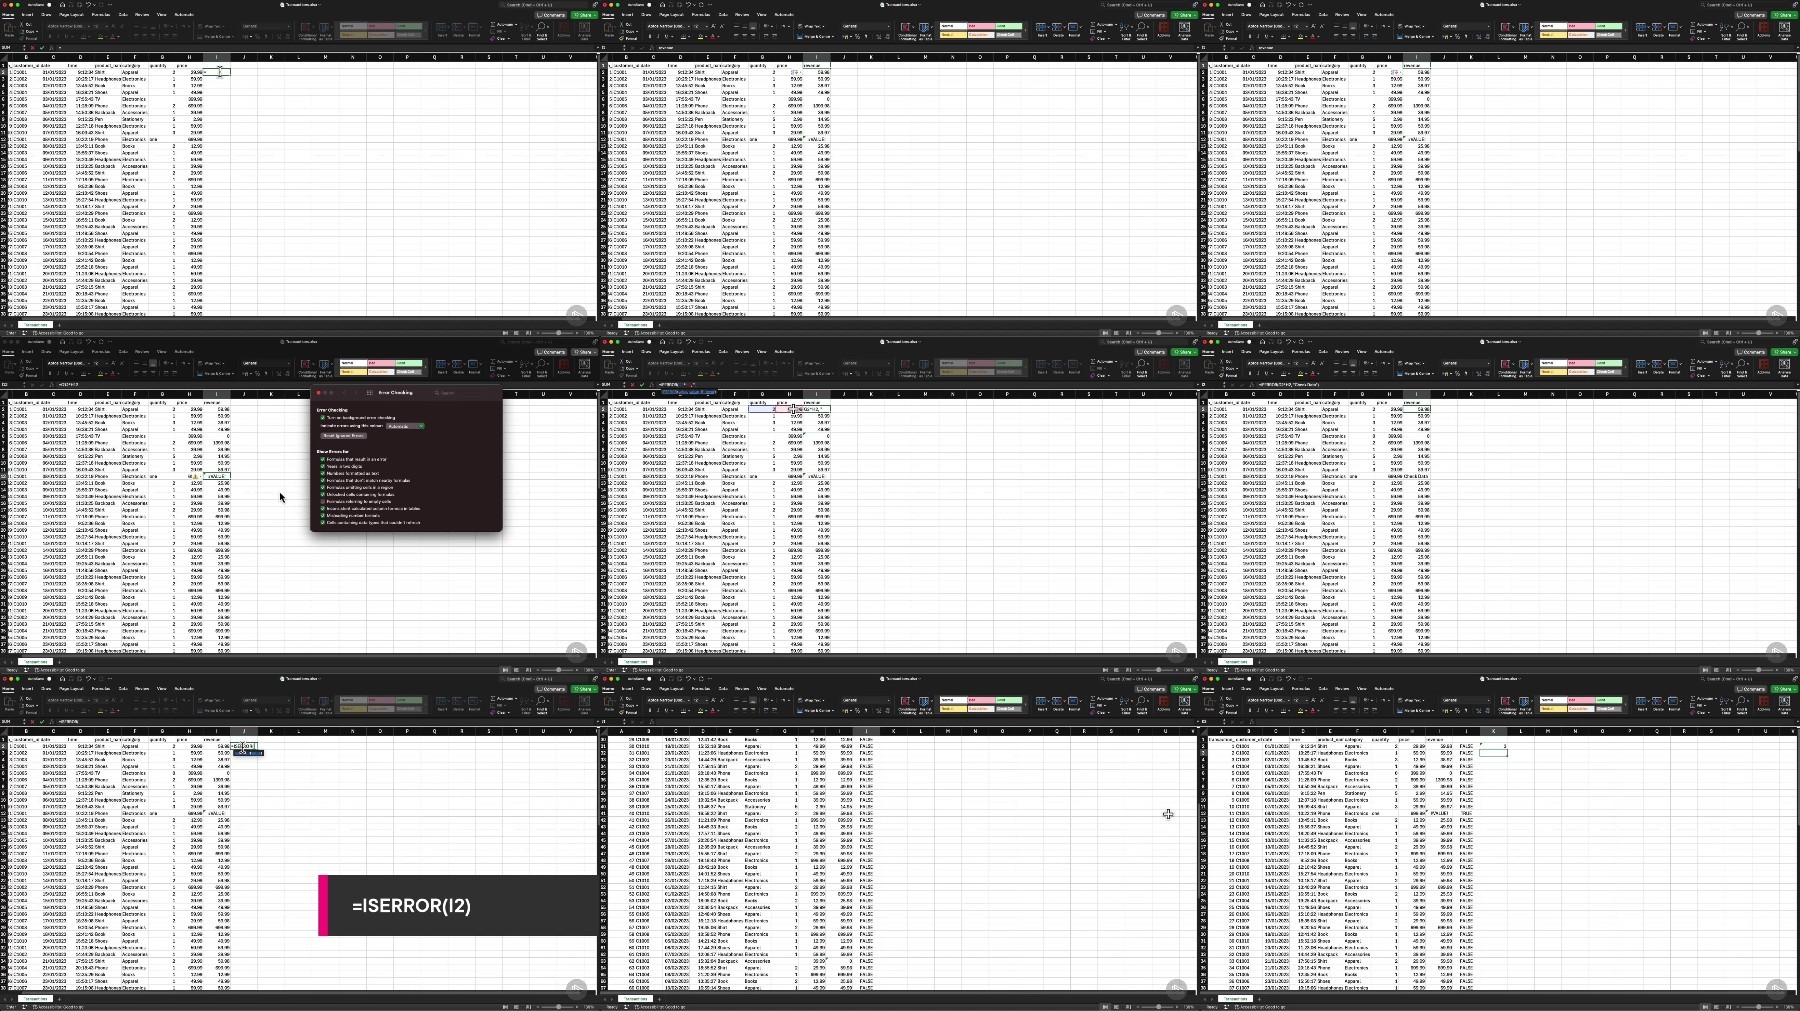
Task: Open the Page Layout tab in the center frame
Action: click(x=671, y=352)
